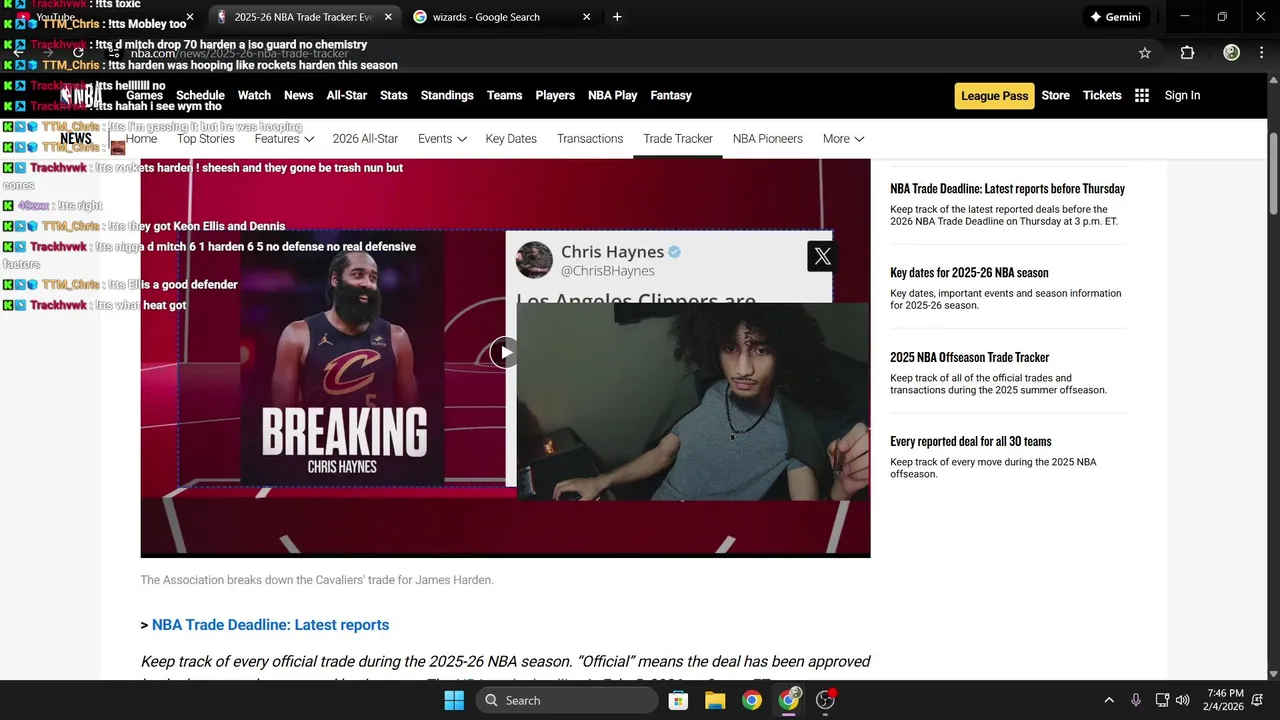The height and width of the screenshot is (720, 1280).
Task: Click Sign In on NBA header
Action: (1182, 95)
